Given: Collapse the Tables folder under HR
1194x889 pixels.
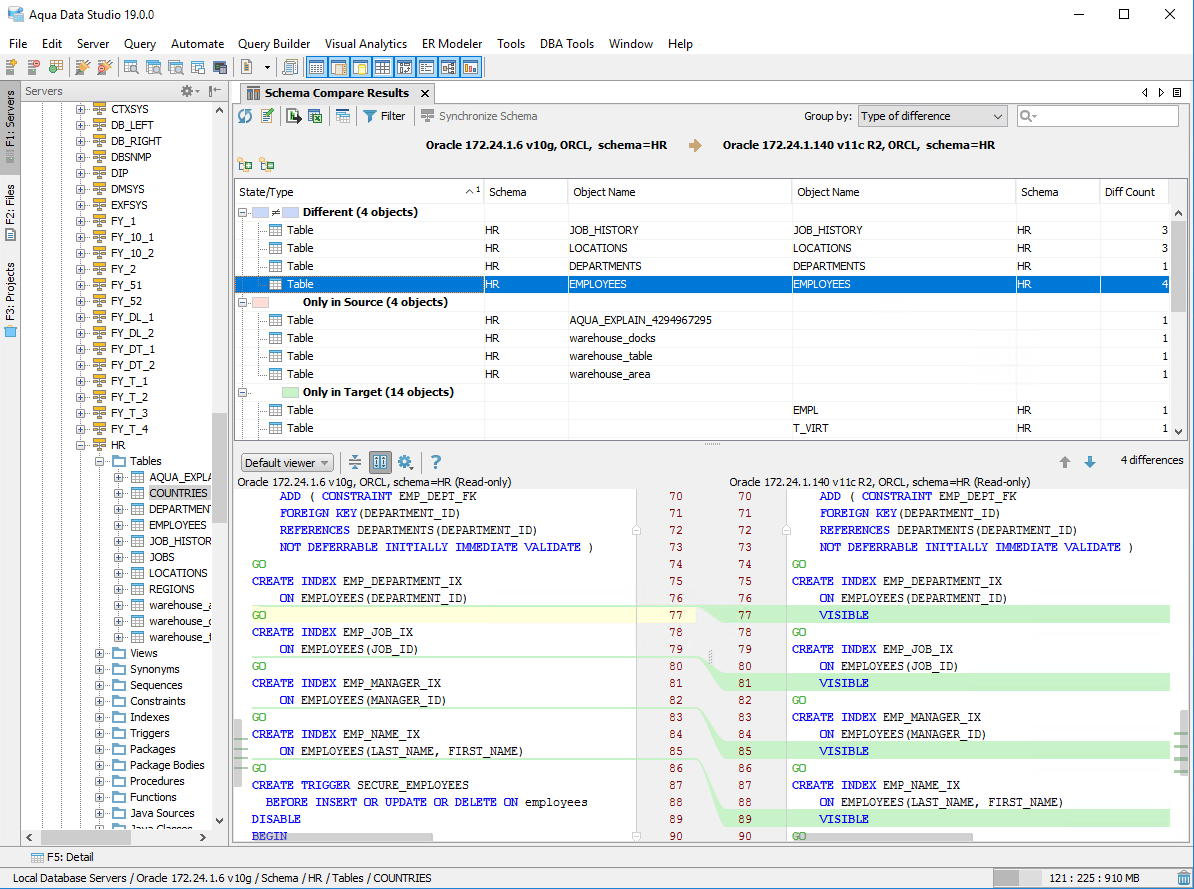Looking at the screenshot, I should [99, 461].
